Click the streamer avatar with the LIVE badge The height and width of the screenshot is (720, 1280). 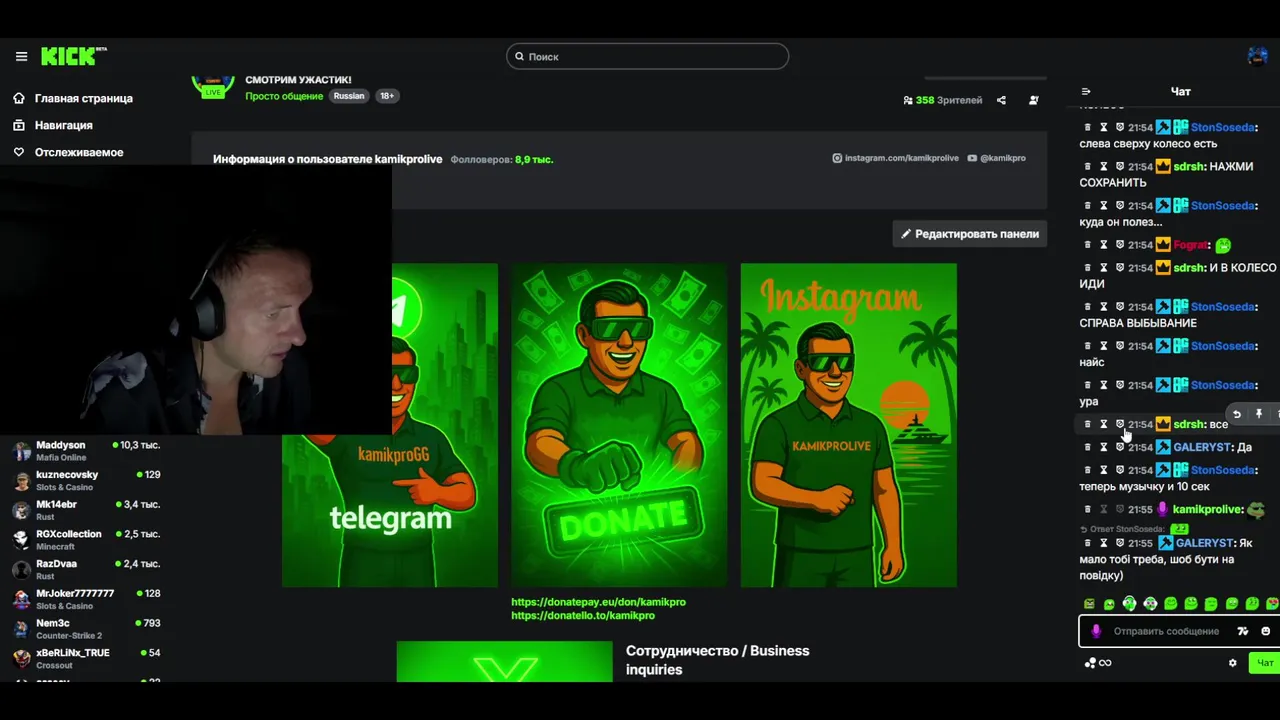click(212, 86)
